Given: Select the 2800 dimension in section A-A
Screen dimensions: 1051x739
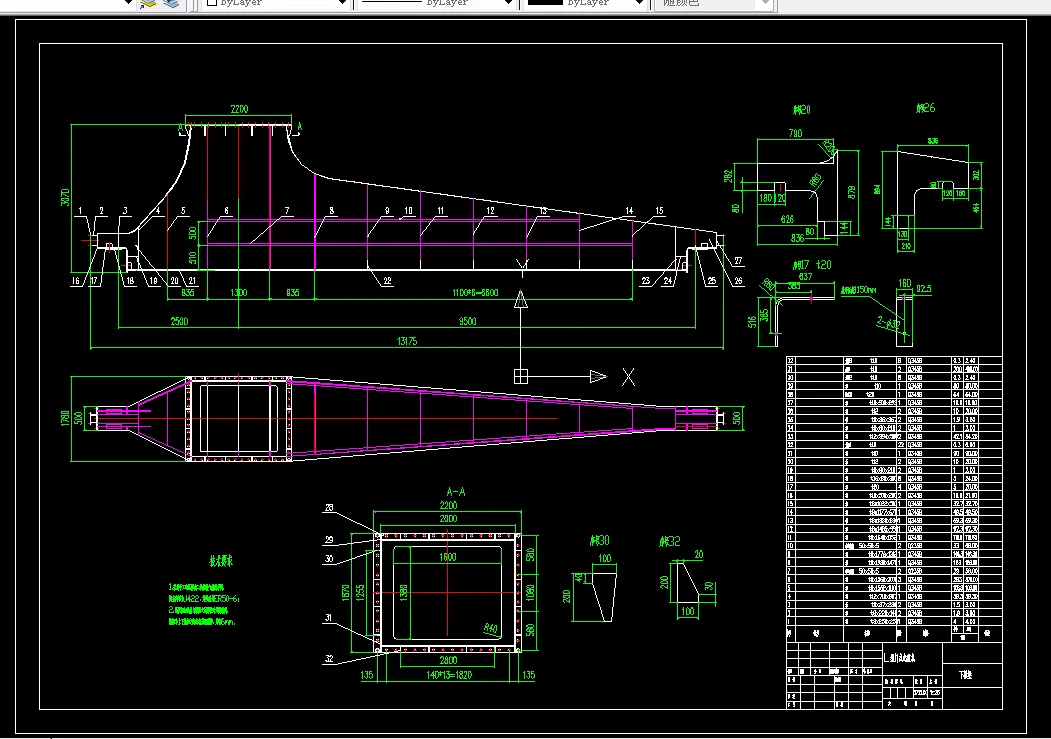Looking at the screenshot, I should click(448, 660).
